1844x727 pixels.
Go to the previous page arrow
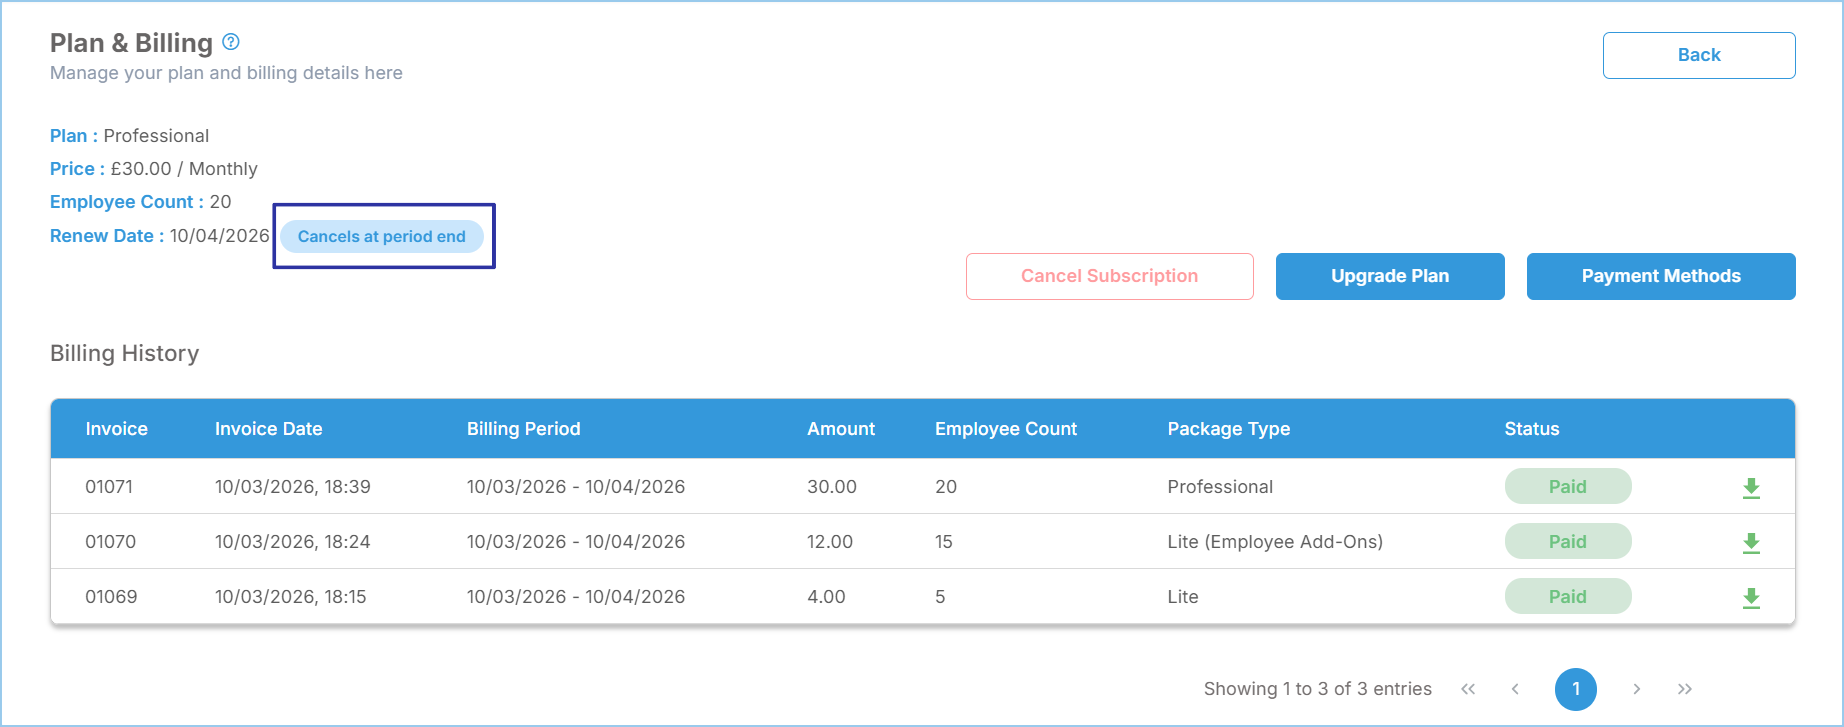click(1515, 689)
